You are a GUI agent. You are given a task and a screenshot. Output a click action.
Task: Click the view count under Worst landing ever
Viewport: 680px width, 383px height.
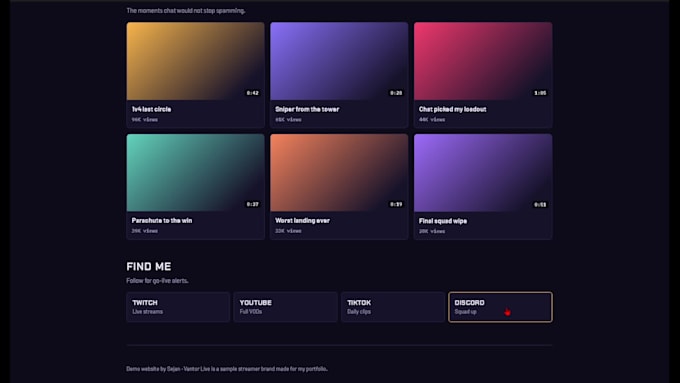288,231
